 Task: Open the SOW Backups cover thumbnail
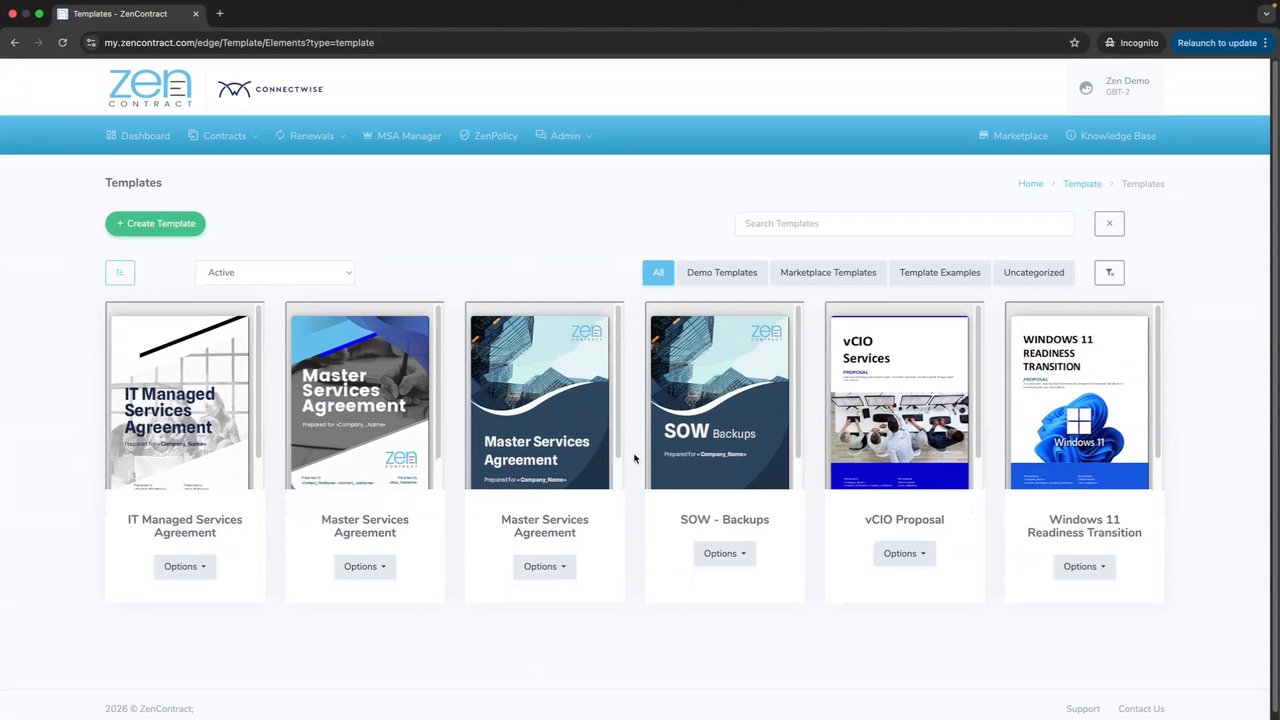click(720, 402)
